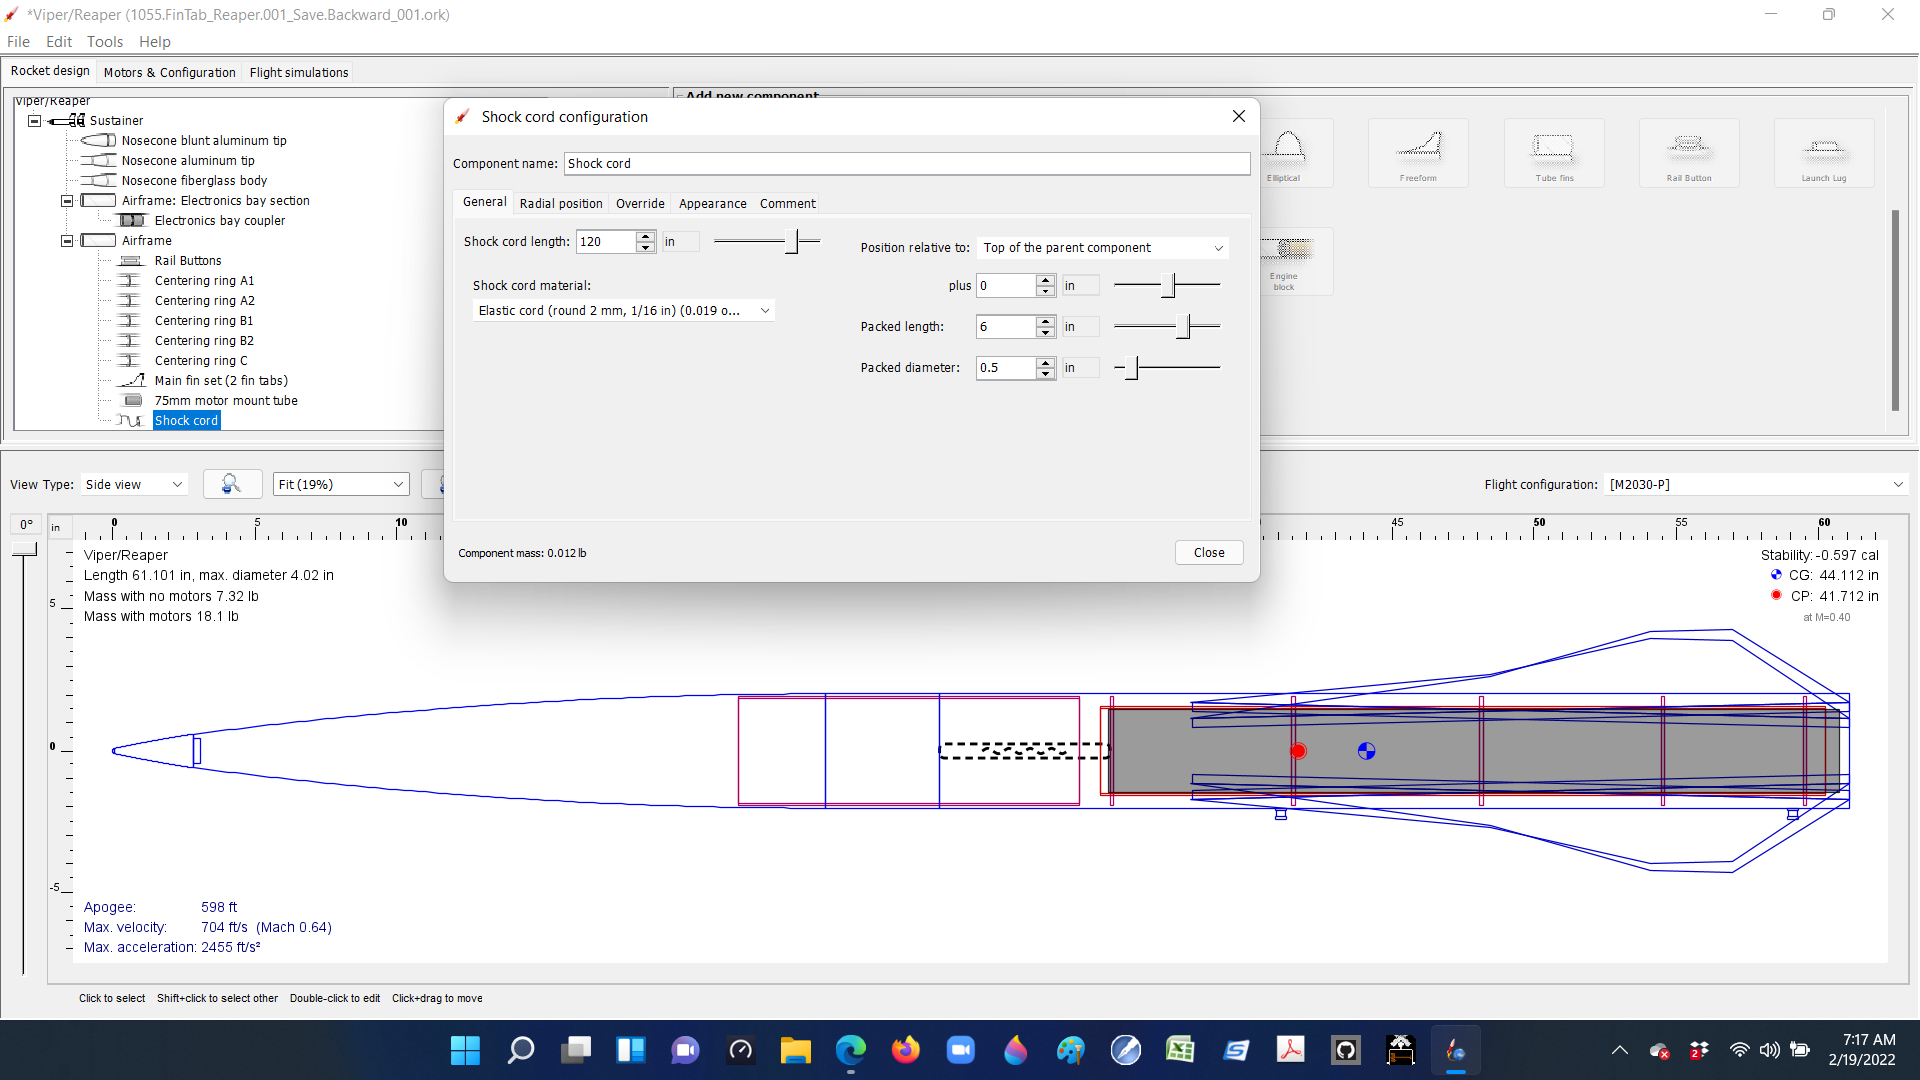Switch to Motors & Configuration tab
The width and height of the screenshot is (1920, 1080).
[168, 72]
